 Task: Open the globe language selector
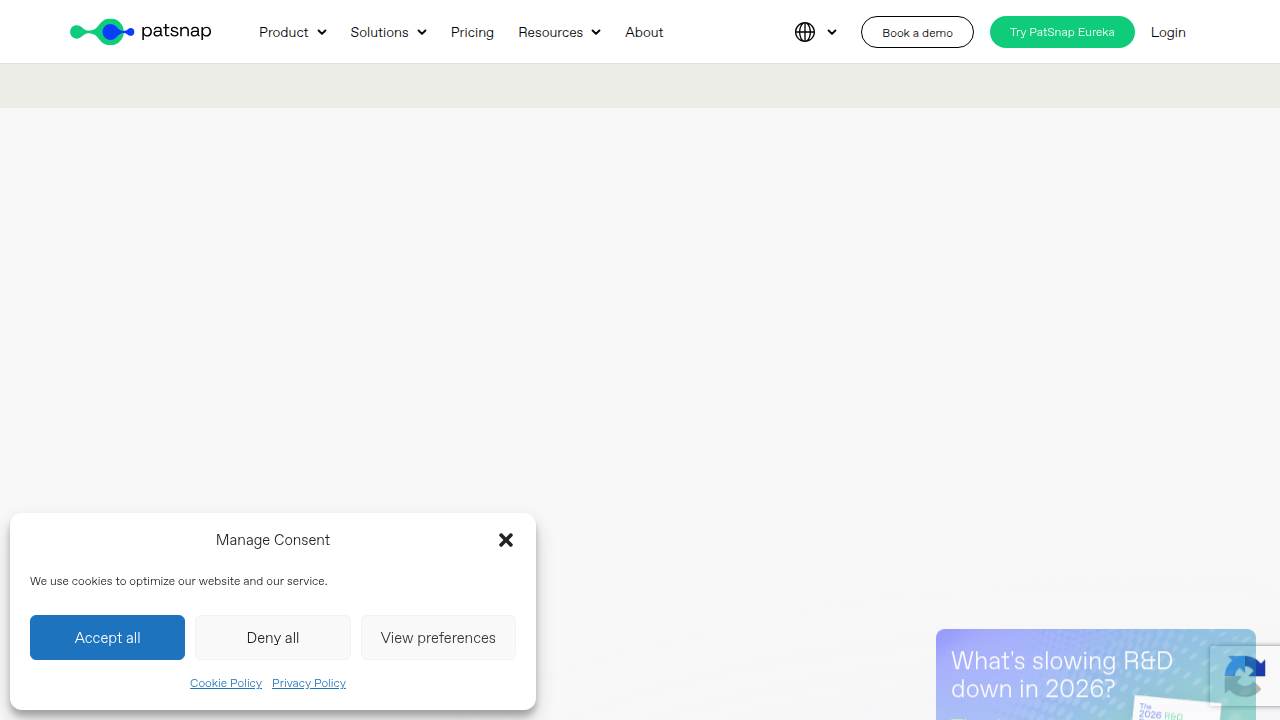pyautogui.click(x=805, y=32)
